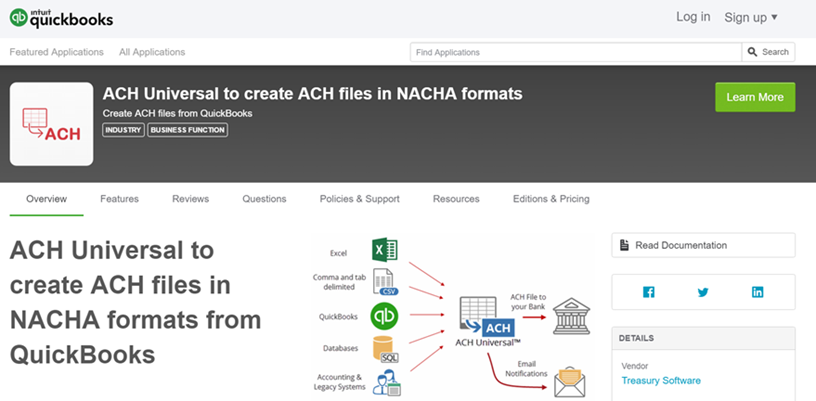
Task: Share the app on Facebook
Action: 648,292
